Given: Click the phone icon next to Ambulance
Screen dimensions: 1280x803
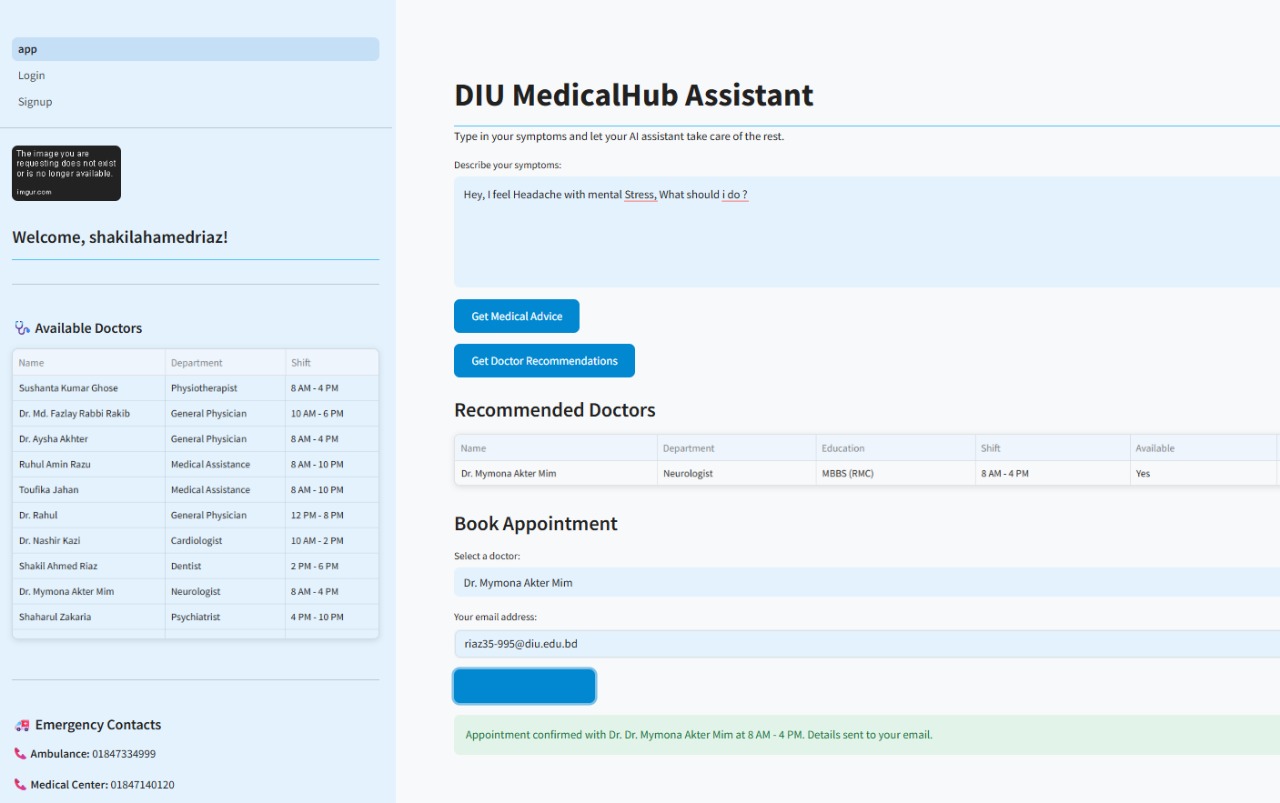Looking at the screenshot, I should (x=20, y=754).
